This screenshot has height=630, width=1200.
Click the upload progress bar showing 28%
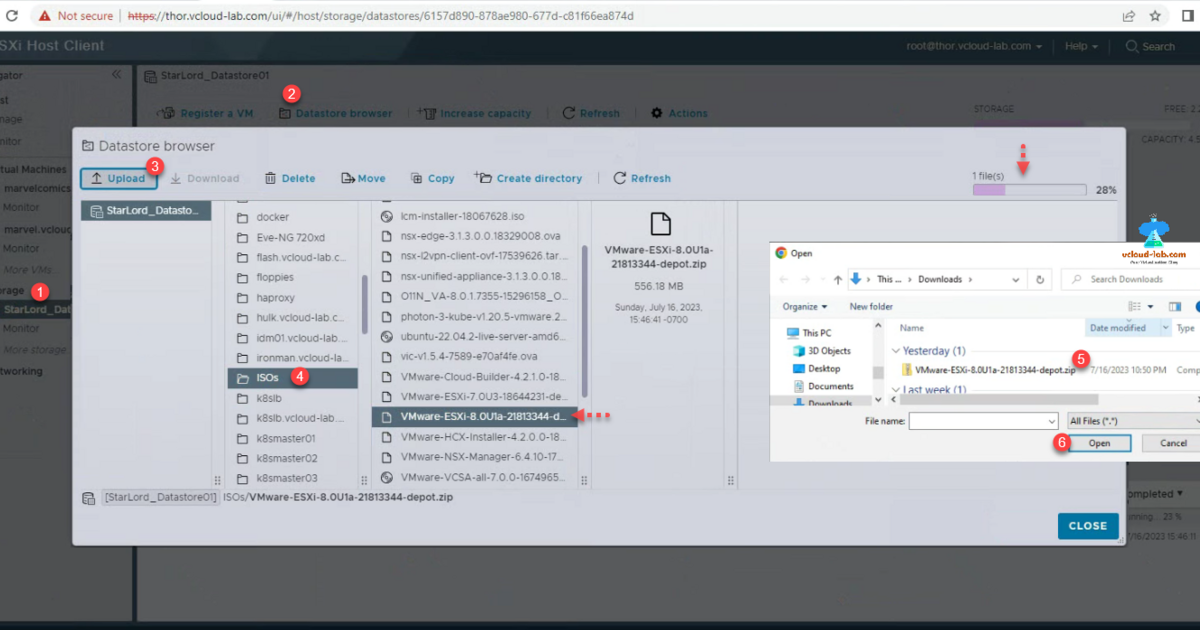(1030, 189)
